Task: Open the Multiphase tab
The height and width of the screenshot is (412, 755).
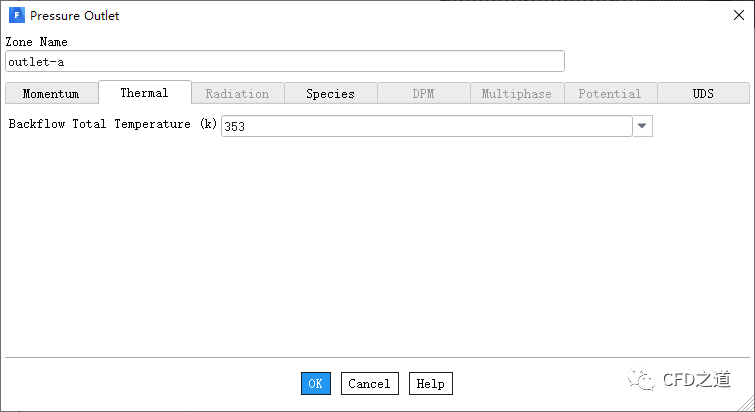Action: (516, 94)
